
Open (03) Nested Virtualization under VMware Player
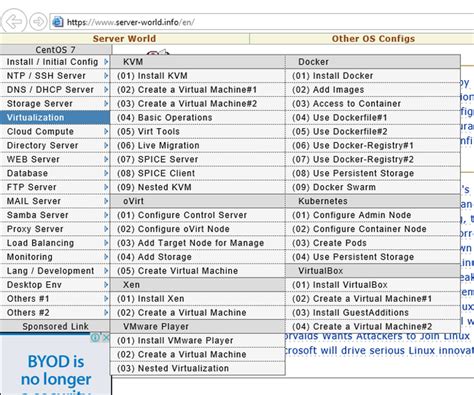(x=198, y=368)
